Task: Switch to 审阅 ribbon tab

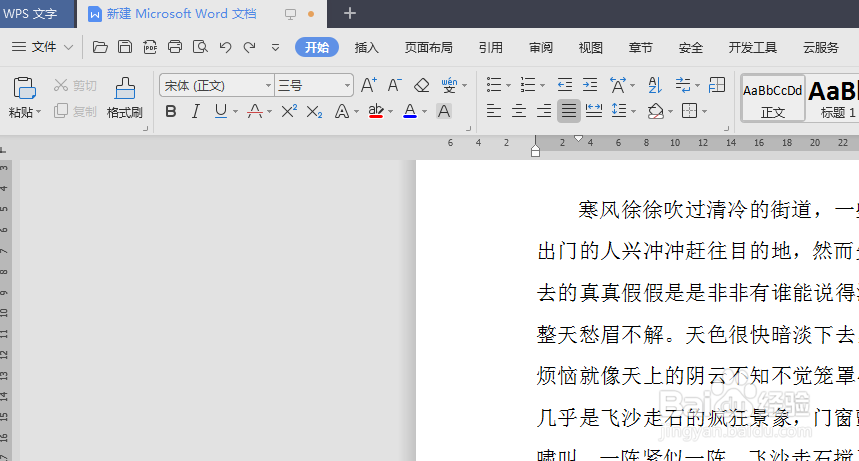Action: click(541, 48)
